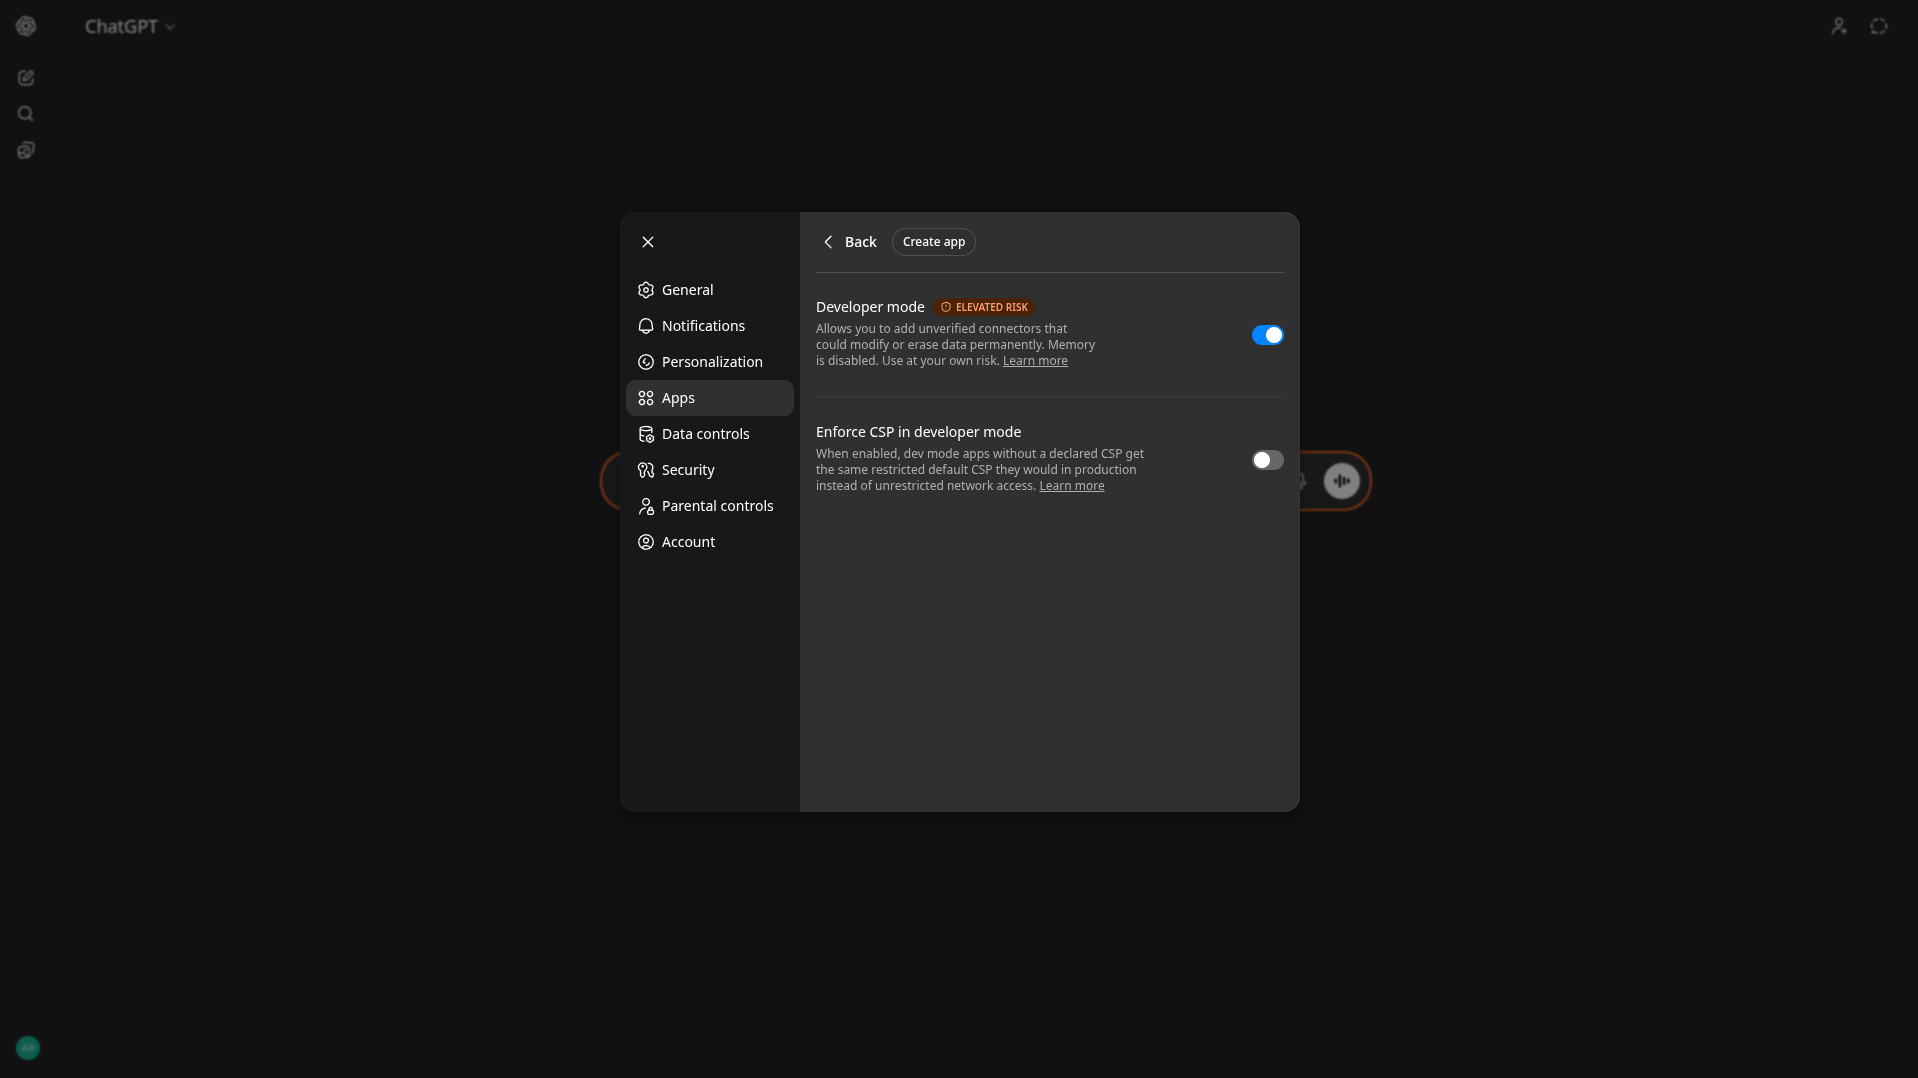Click the Create app button
The width and height of the screenshot is (1918, 1078).
[x=932, y=241]
